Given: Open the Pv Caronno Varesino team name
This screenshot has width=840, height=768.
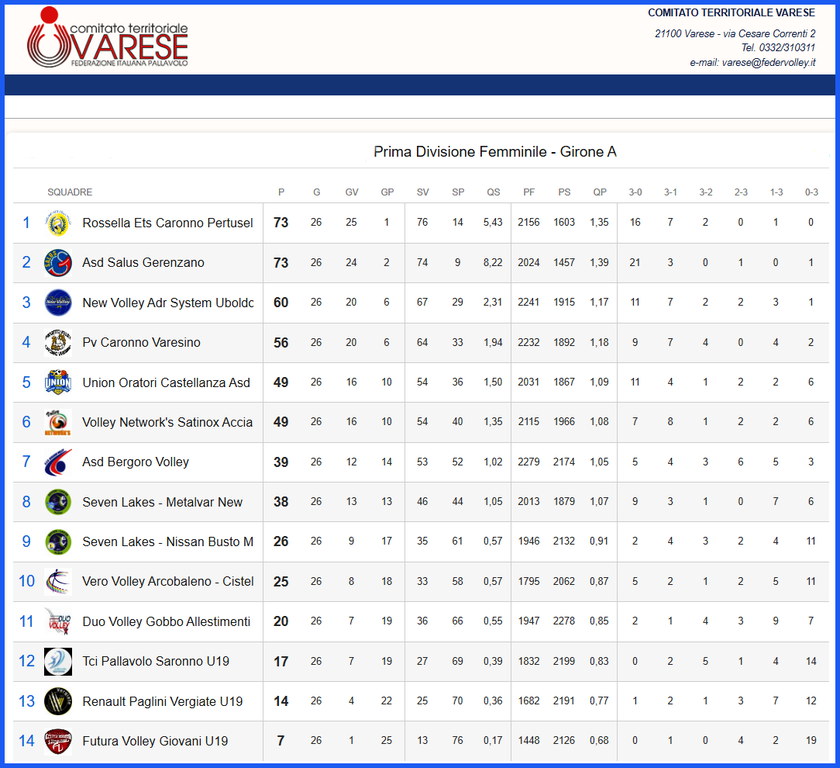Looking at the screenshot, I should [141, 342].
